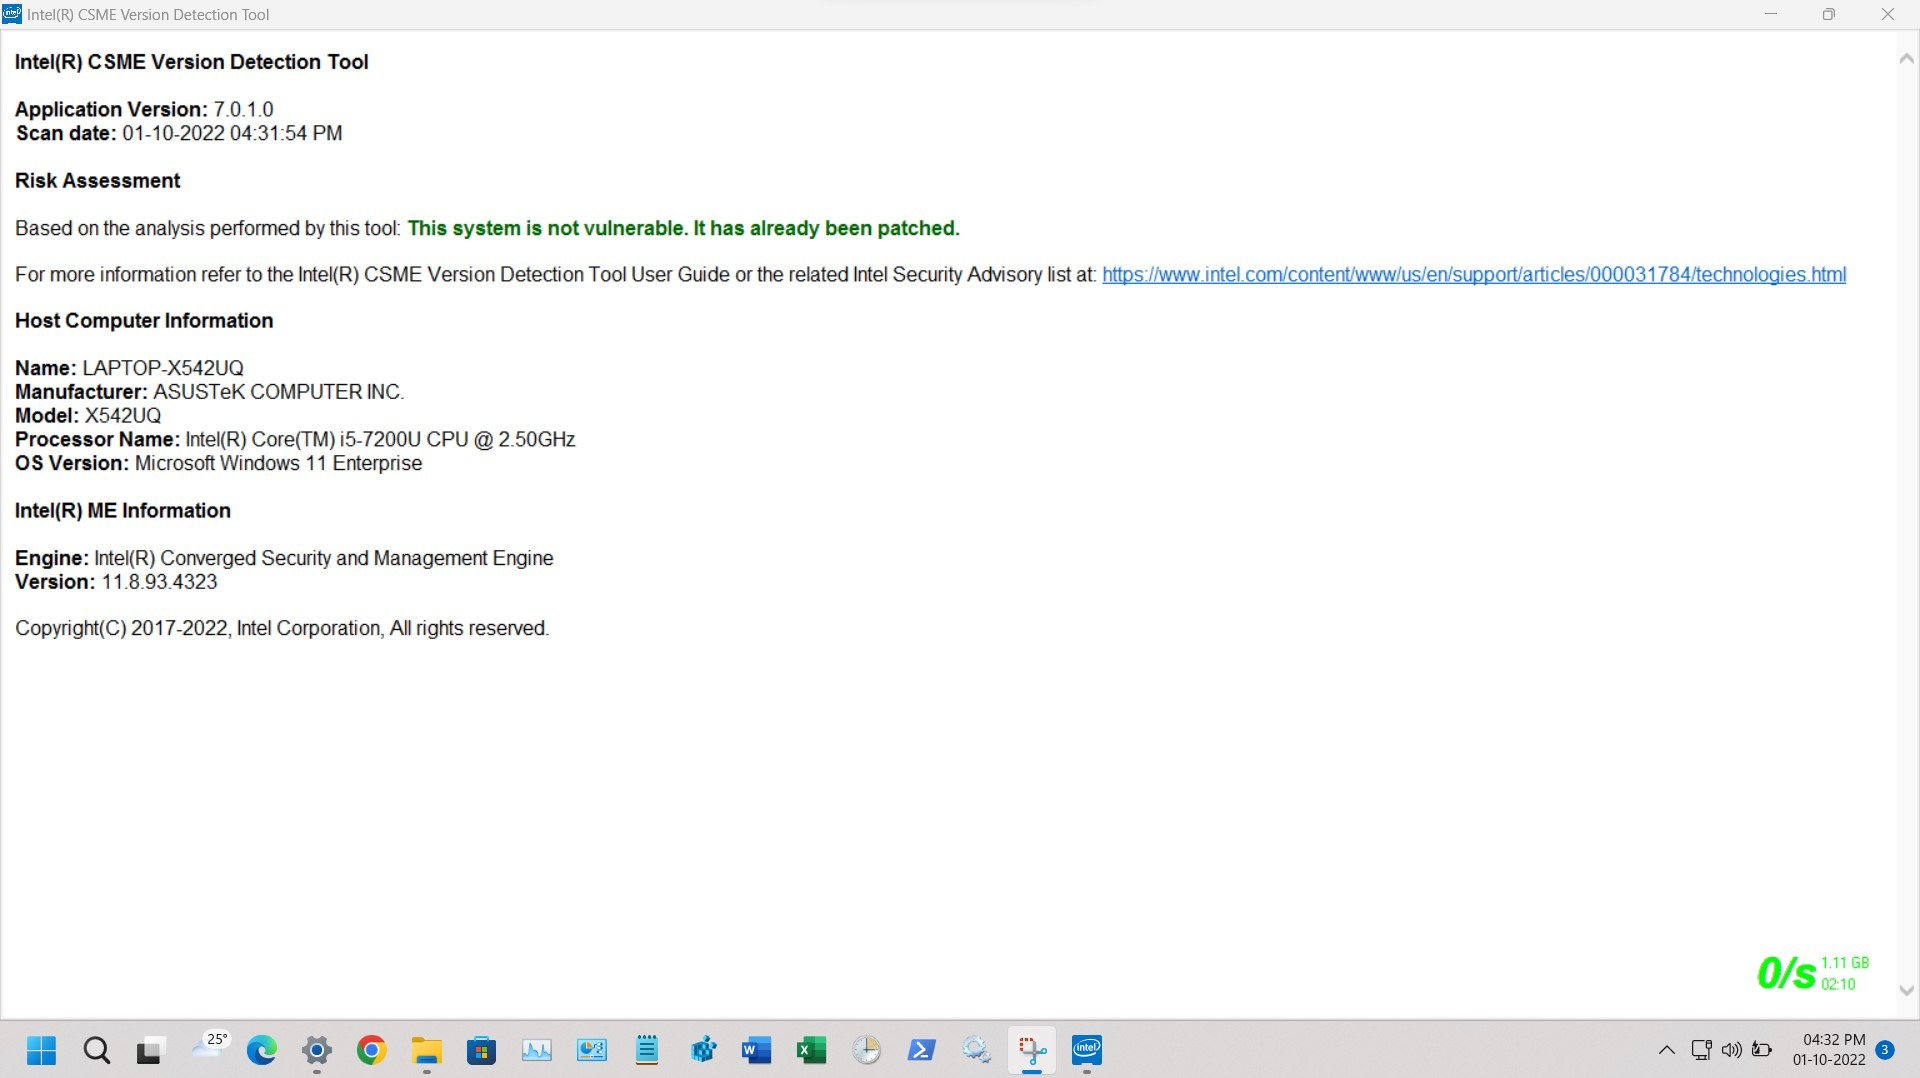Click the Risk Assessment heading
The height and width of the screenshot is (1078, 1920).
(98, 181)
